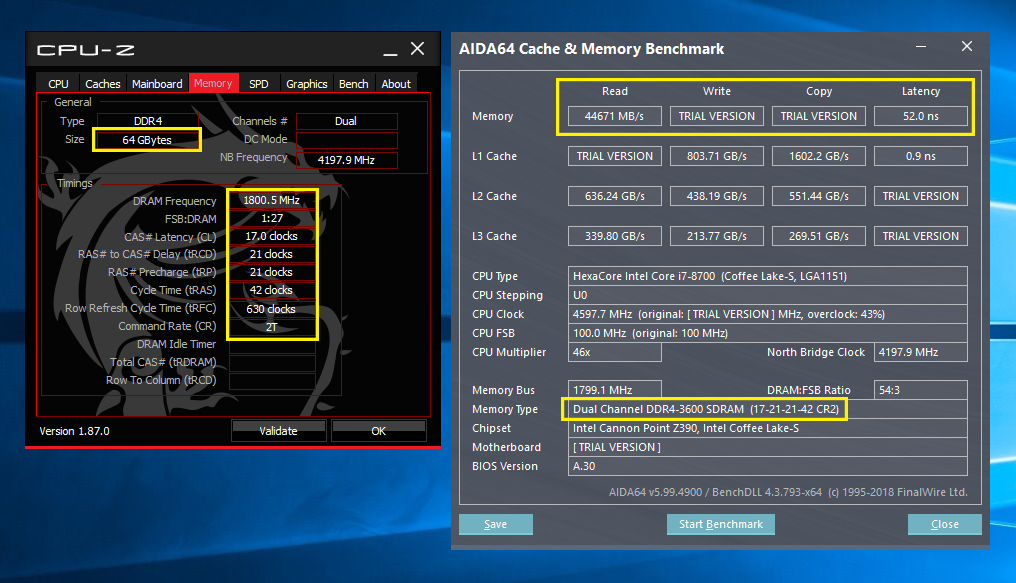This screenshot has height=583, width=1016.
Task: Close AIDA64 window with the X icon
Action: point(967,46)
